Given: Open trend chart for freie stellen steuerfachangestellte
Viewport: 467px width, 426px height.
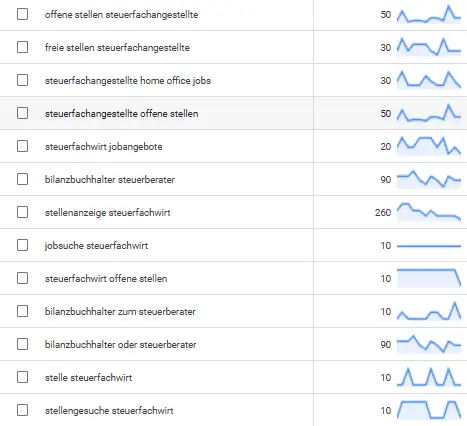Looking at the screenshot, I should [x=429, y=47].
